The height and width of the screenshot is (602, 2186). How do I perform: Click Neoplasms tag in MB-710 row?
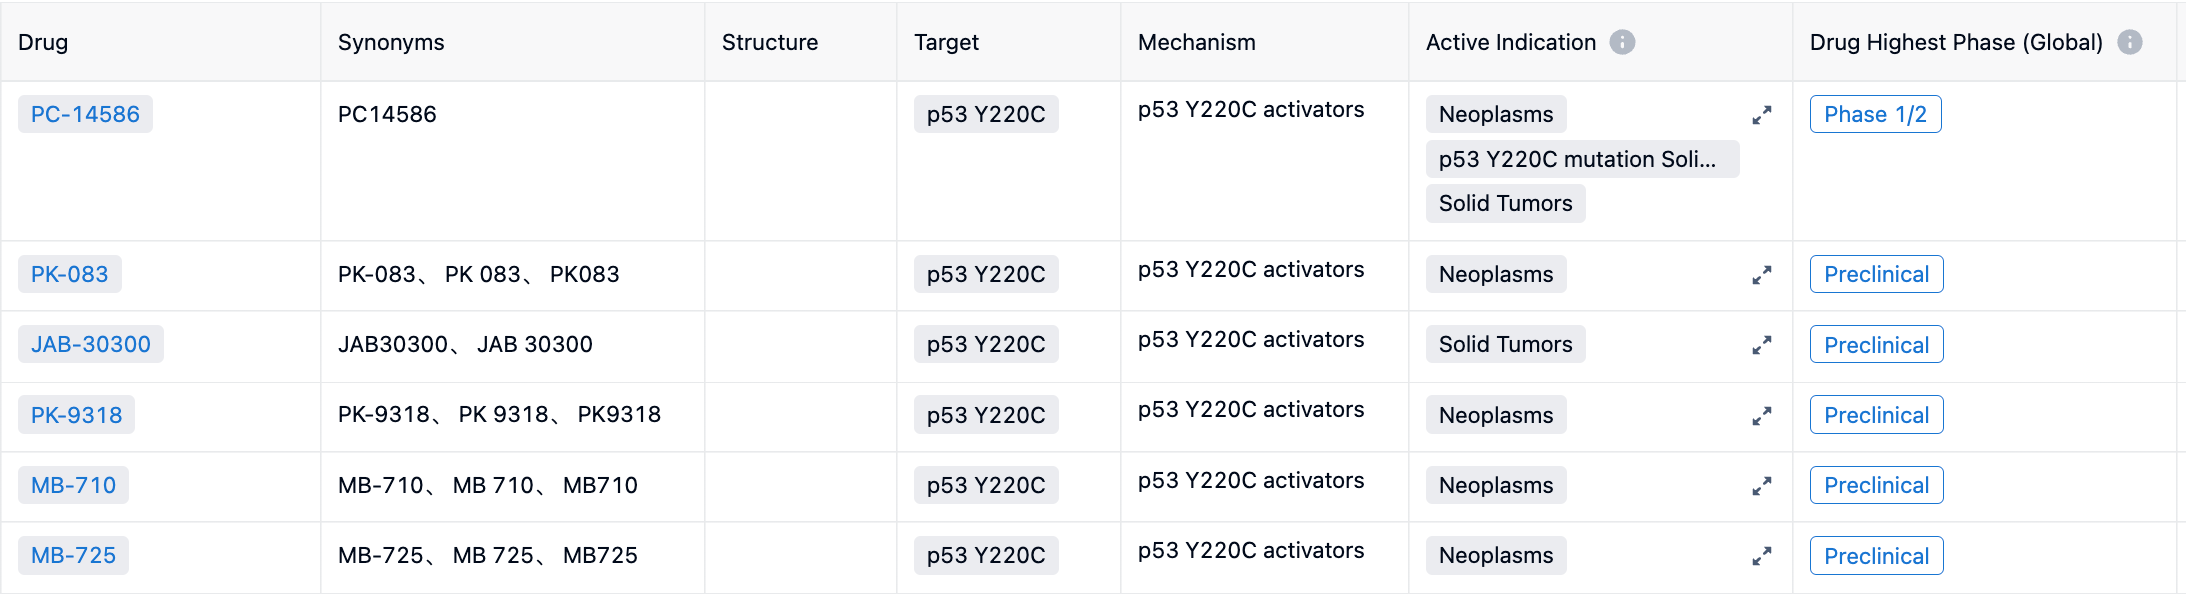point(1495,485)
